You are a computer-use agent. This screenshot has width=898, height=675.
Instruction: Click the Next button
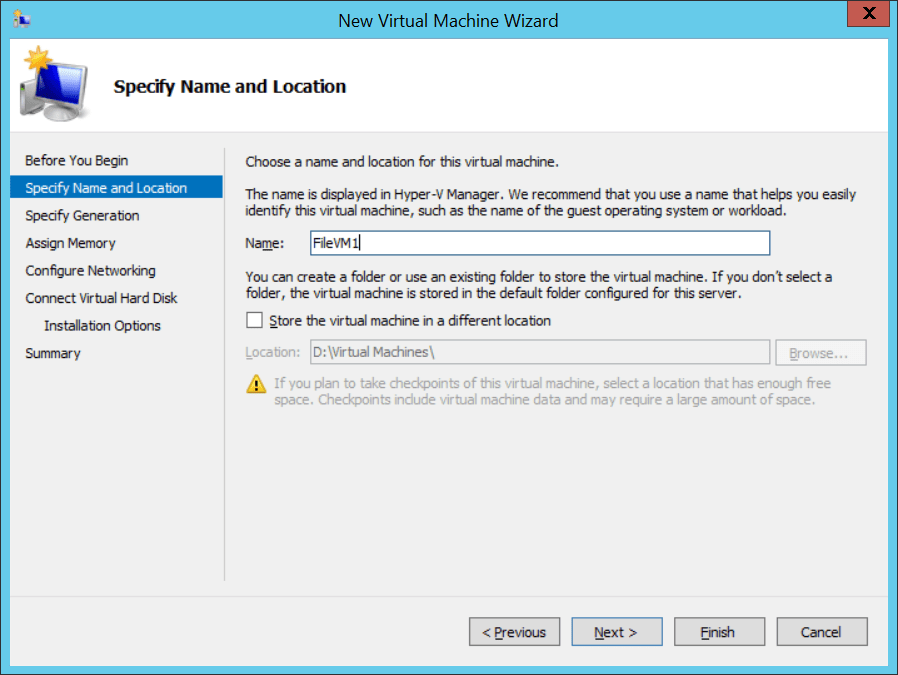pos(617,631)
